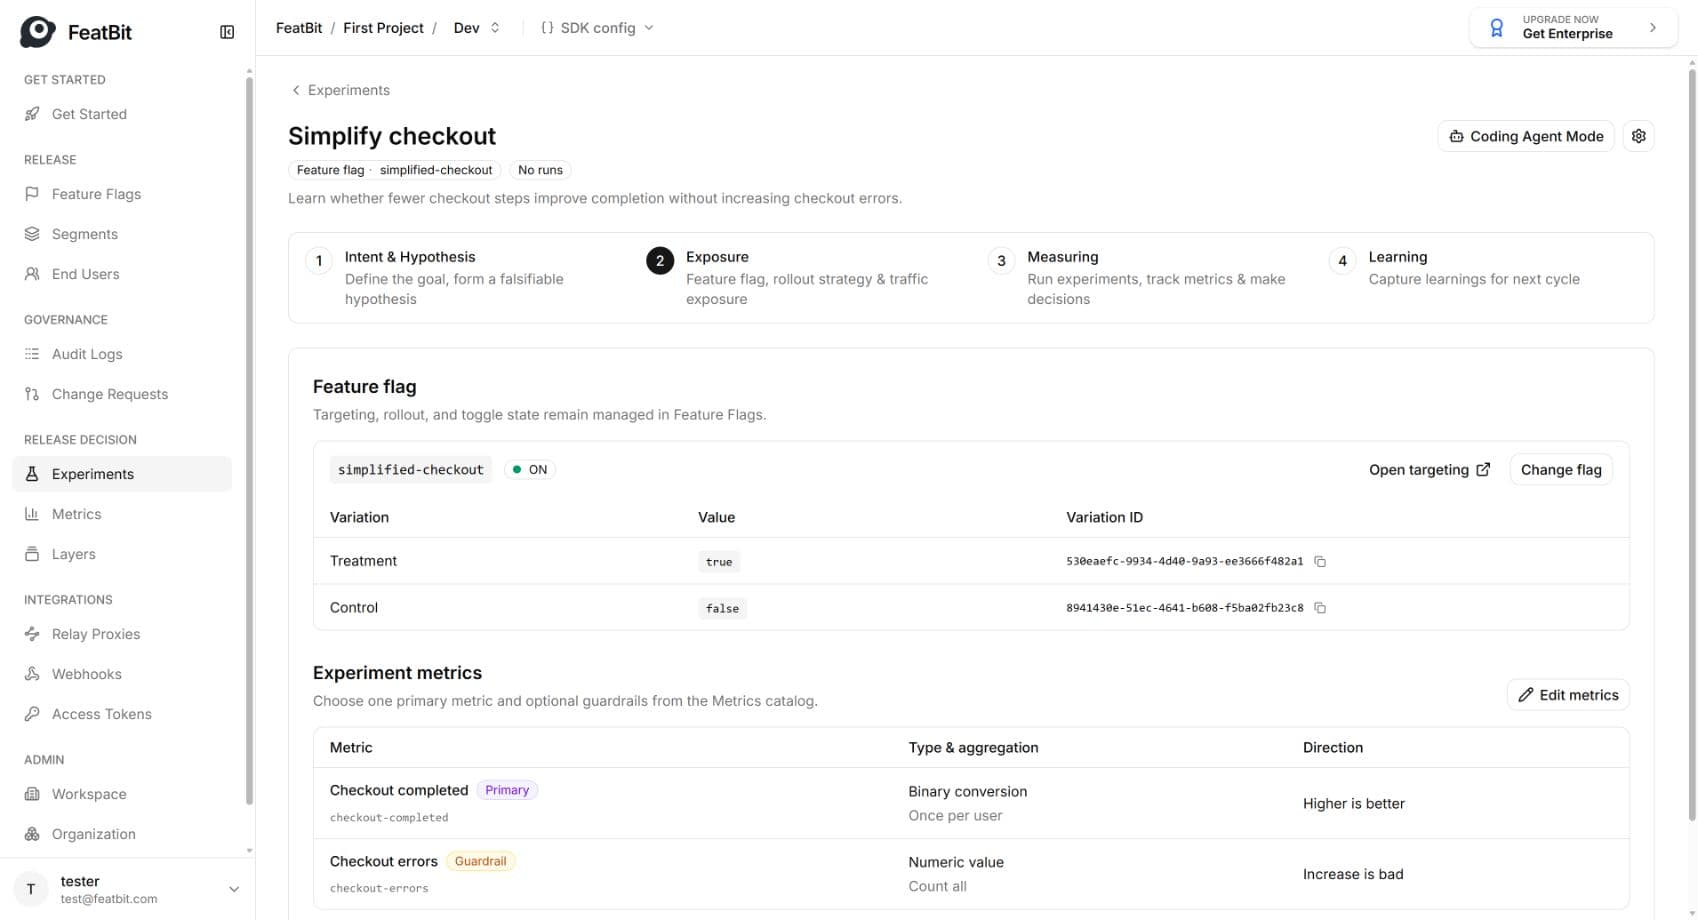Open Get Started rocket icon
This screenshot has width=1698, height=920.
coord(32,114)
